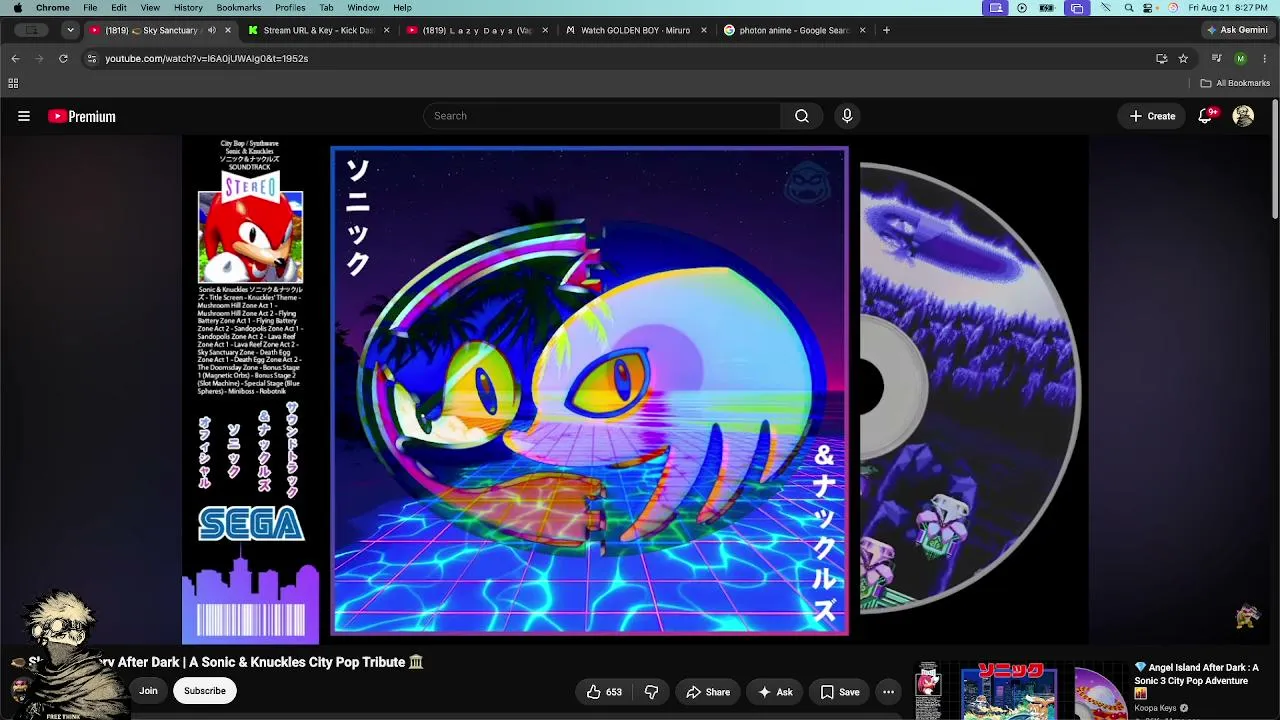Open the All Bookmarks folder
The height and width of the screenshot is (720, 1280).
(1235, 83)
